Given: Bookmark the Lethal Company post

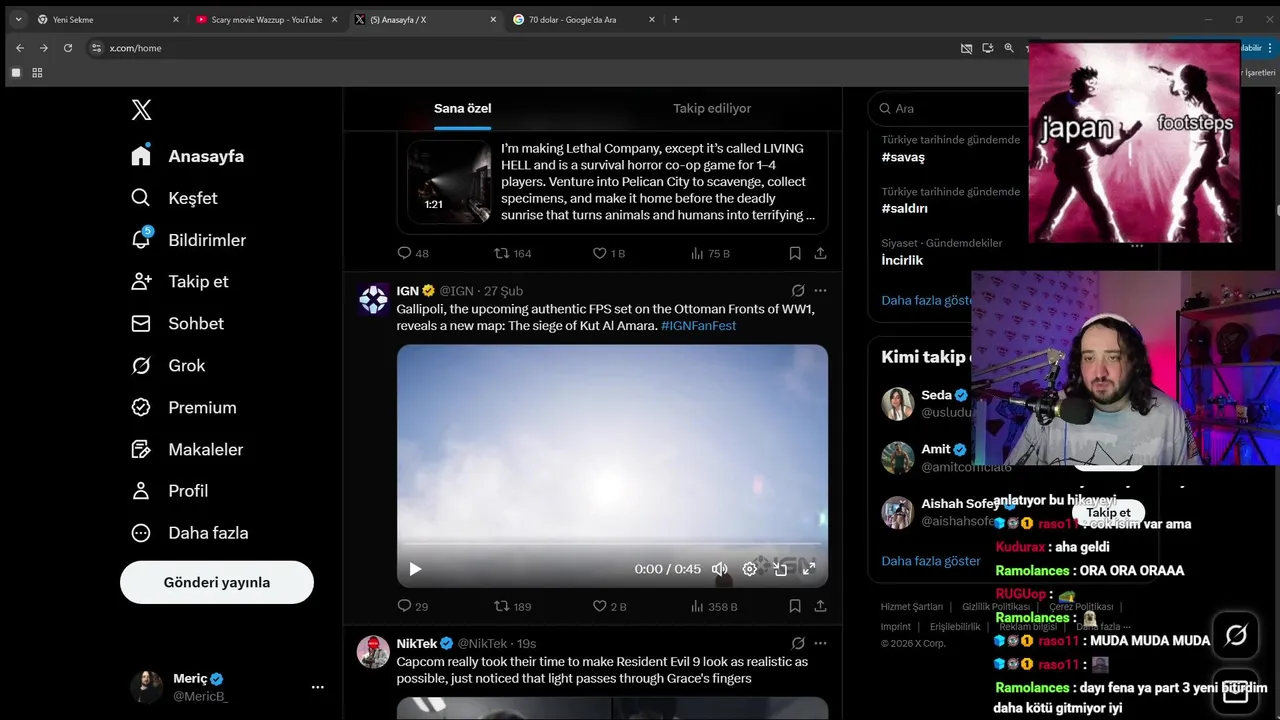Looking at the screenshot, I should coord(795,254).
